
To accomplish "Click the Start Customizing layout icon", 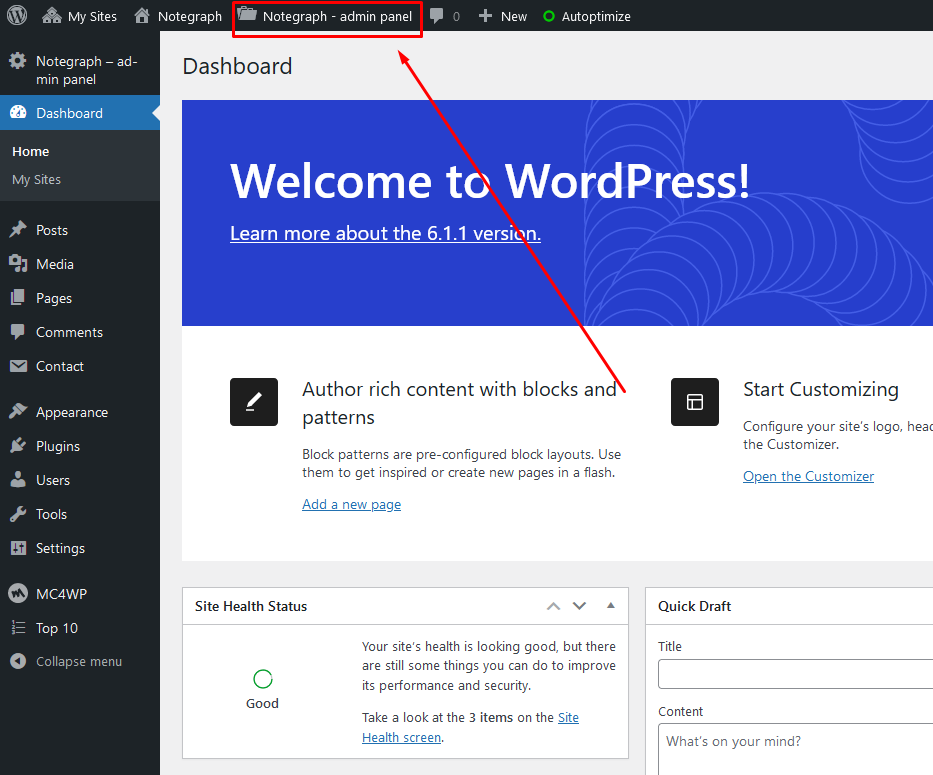I will [x=695, y=402].
